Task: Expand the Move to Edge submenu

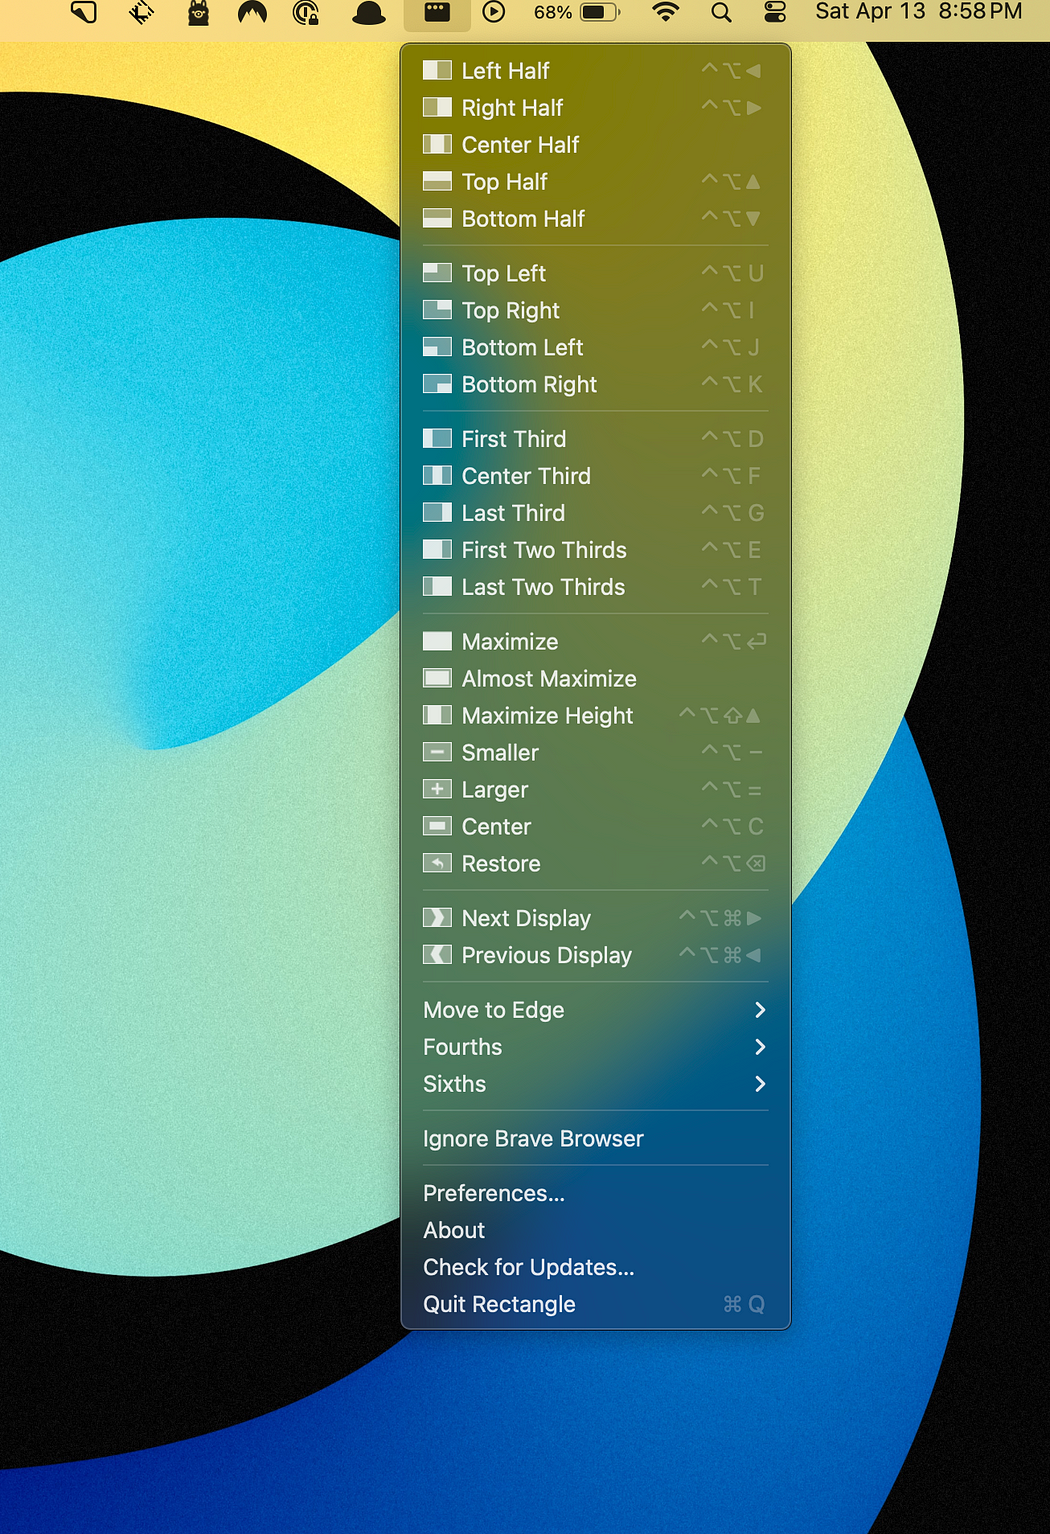Action: click(x=596, y=1010)
